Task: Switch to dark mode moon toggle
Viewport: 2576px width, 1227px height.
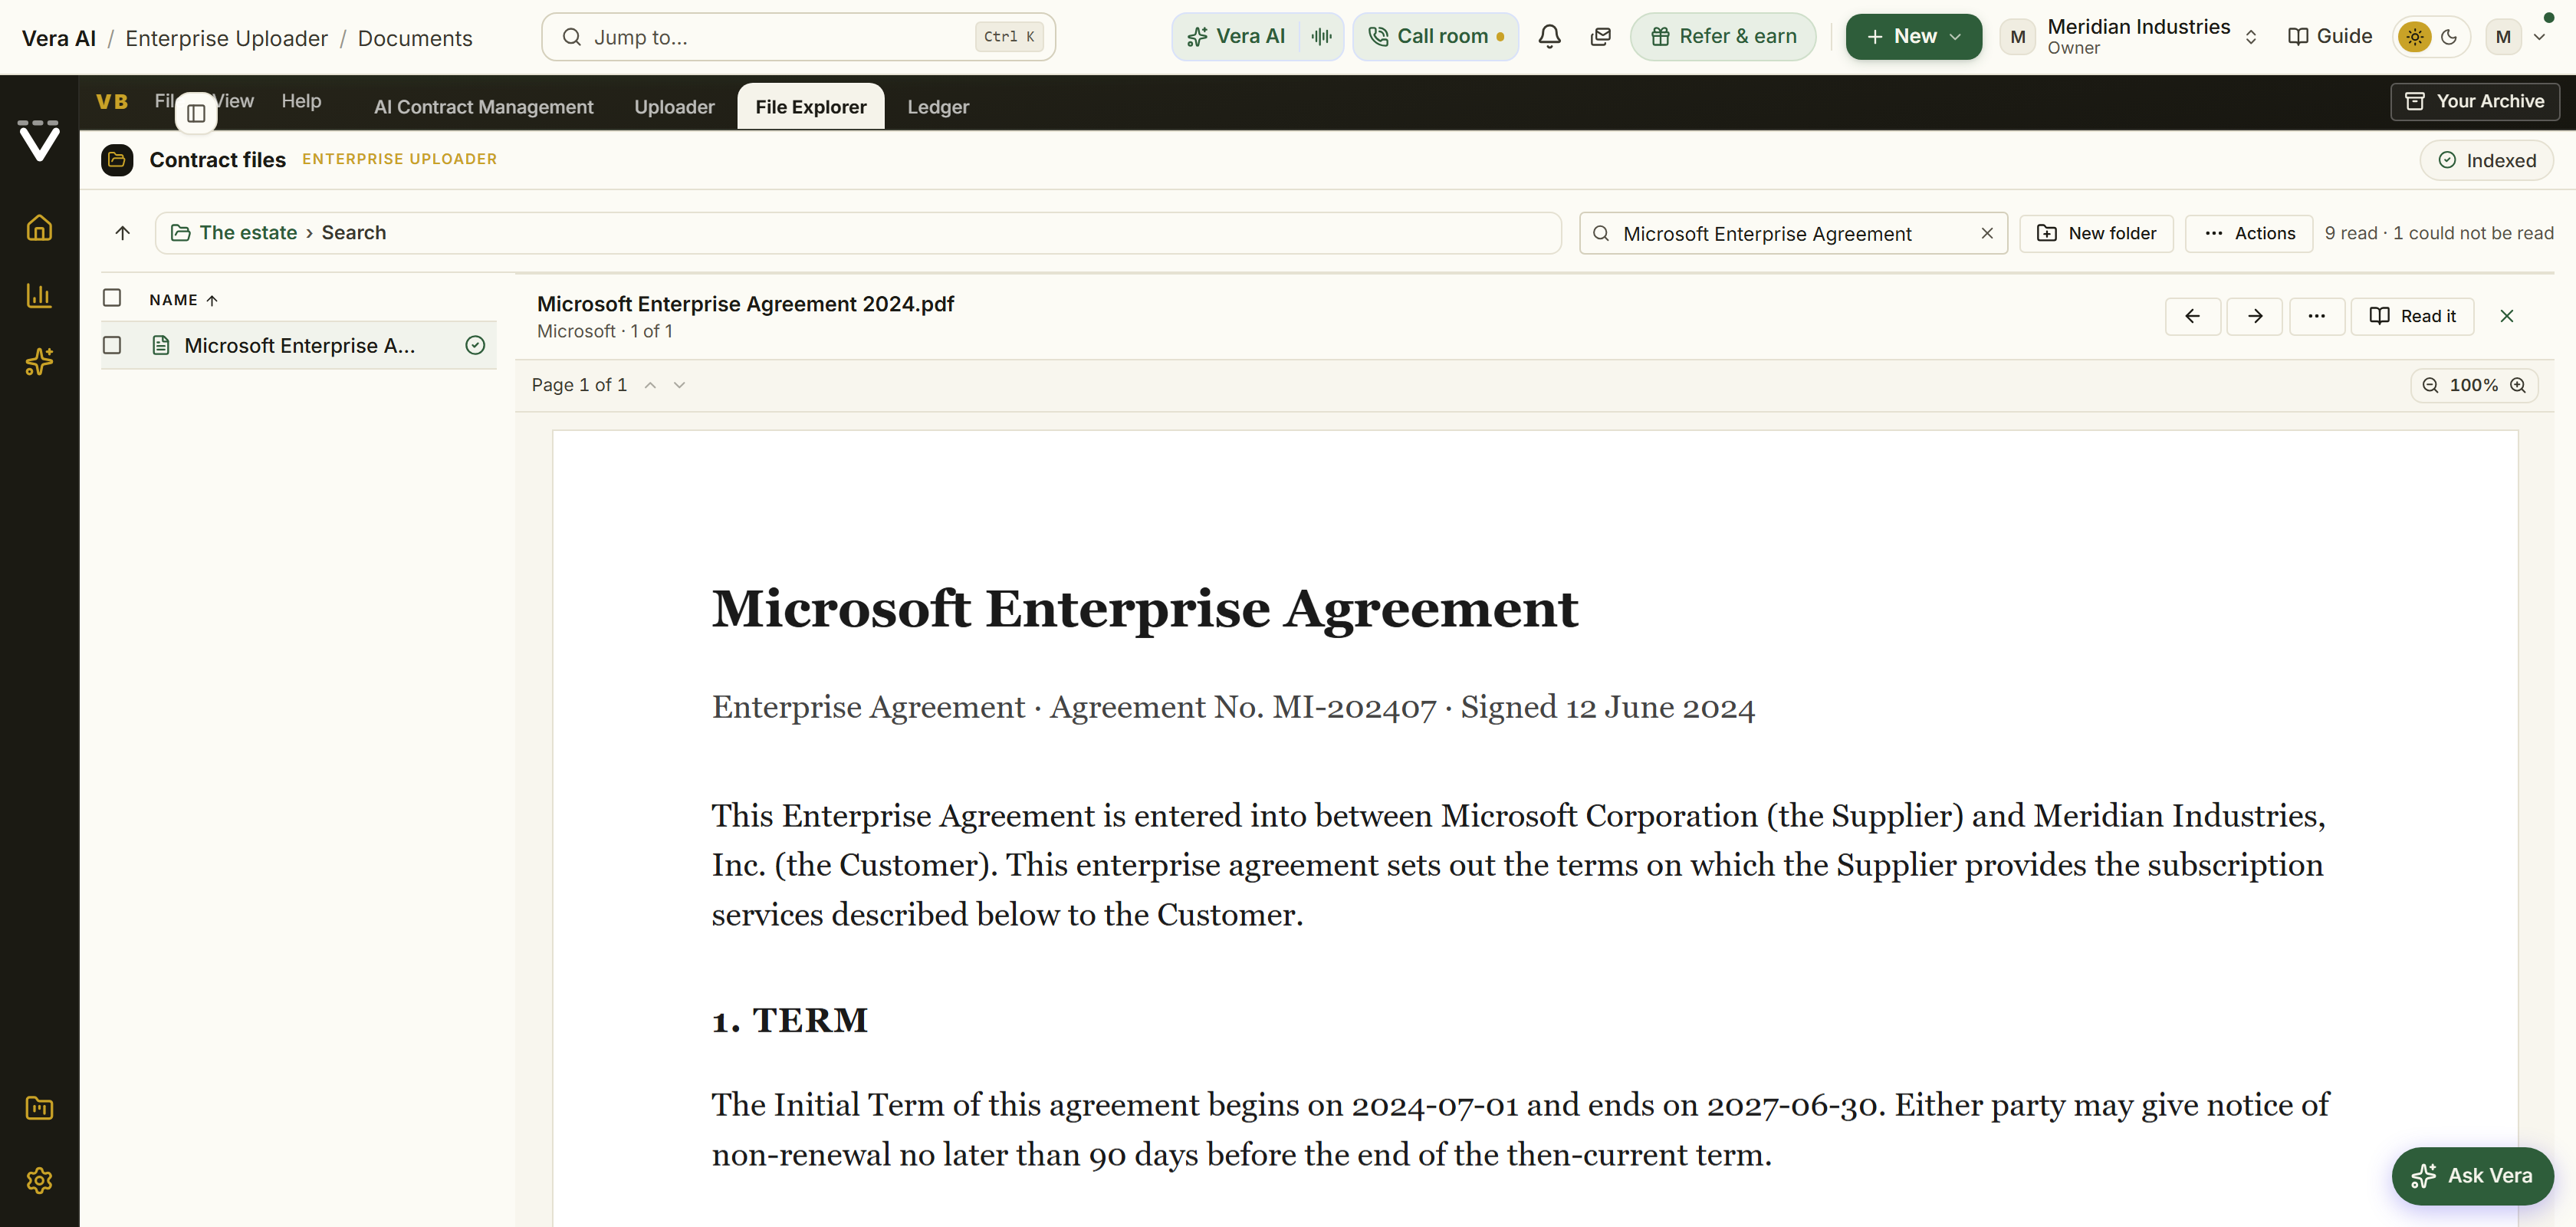Action: pos(2449,37)
